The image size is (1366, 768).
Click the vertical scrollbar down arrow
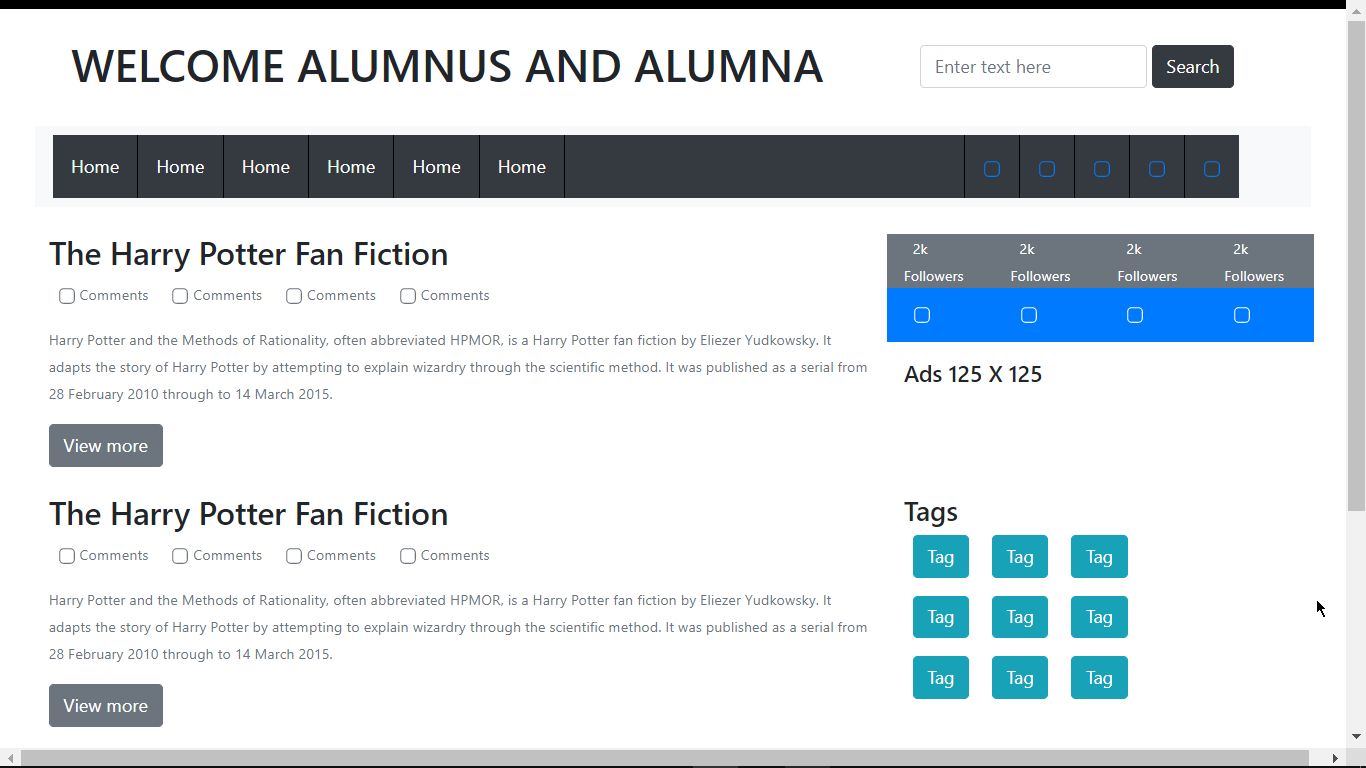[1356, 737]
